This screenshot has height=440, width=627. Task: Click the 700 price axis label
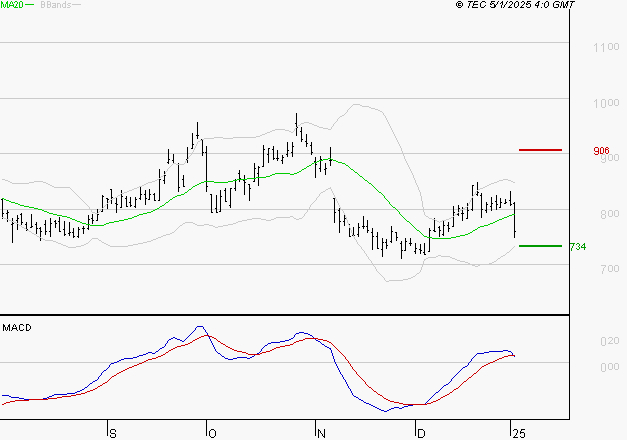610,269
